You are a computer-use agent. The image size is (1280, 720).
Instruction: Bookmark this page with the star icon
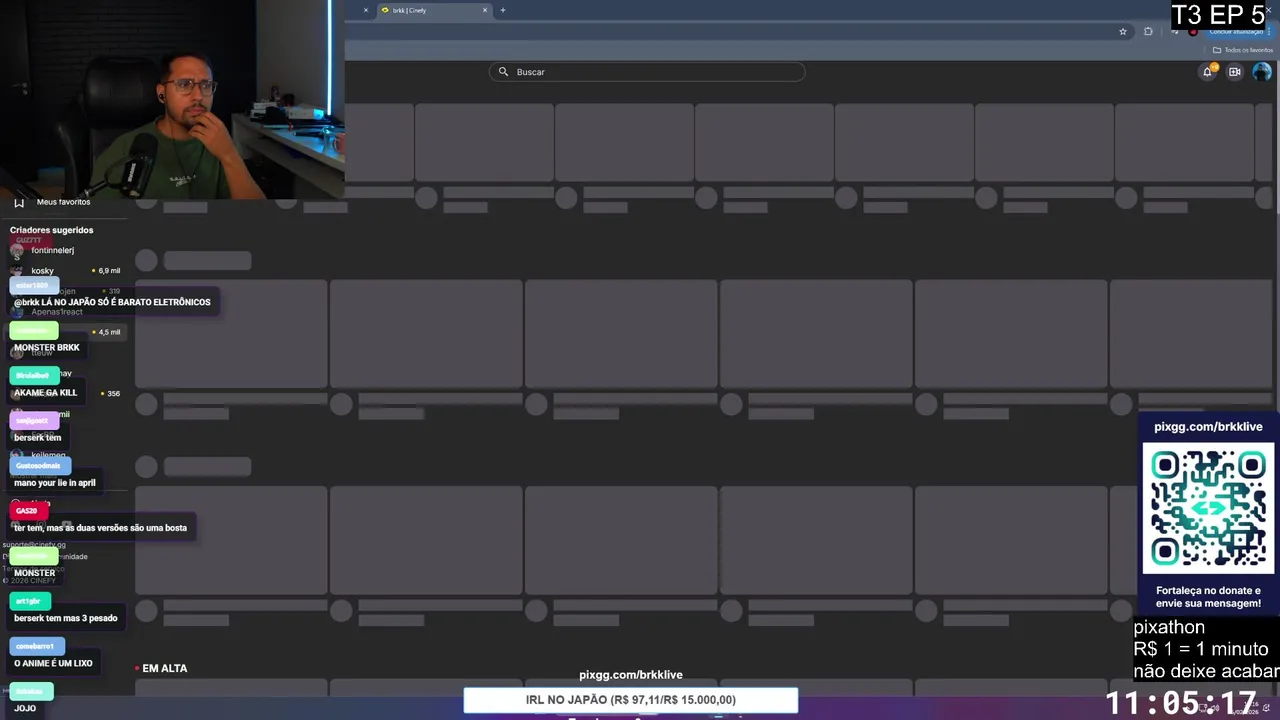point(1123,31)
